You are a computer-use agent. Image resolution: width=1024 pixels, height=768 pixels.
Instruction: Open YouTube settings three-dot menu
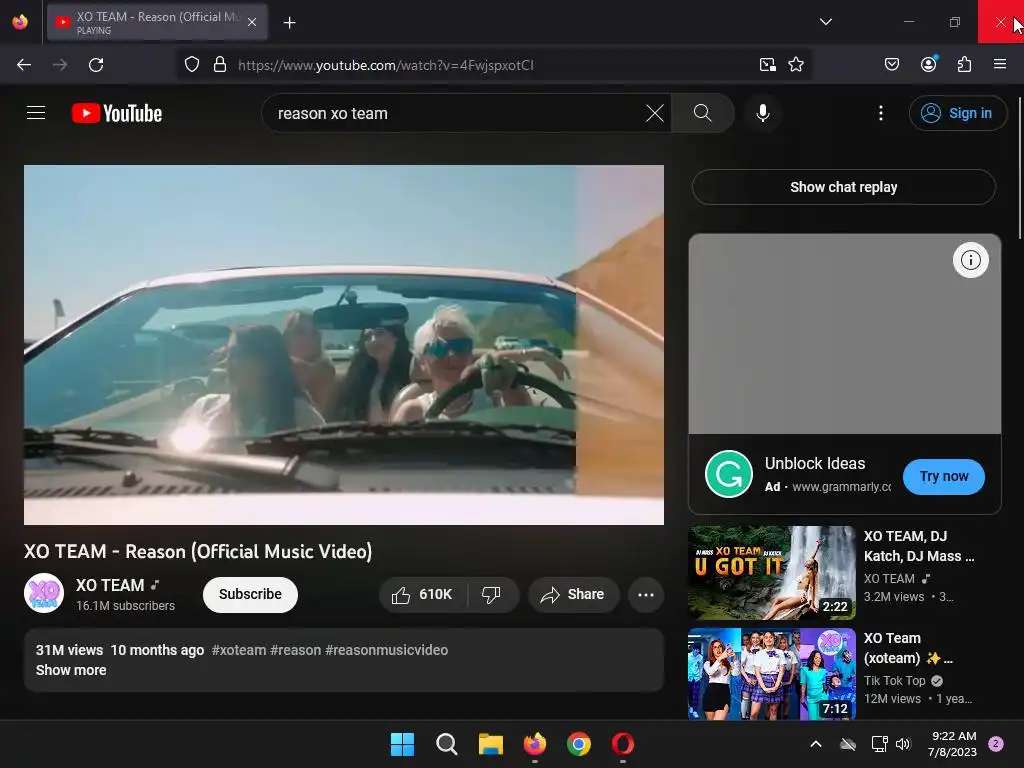[880, 113]
